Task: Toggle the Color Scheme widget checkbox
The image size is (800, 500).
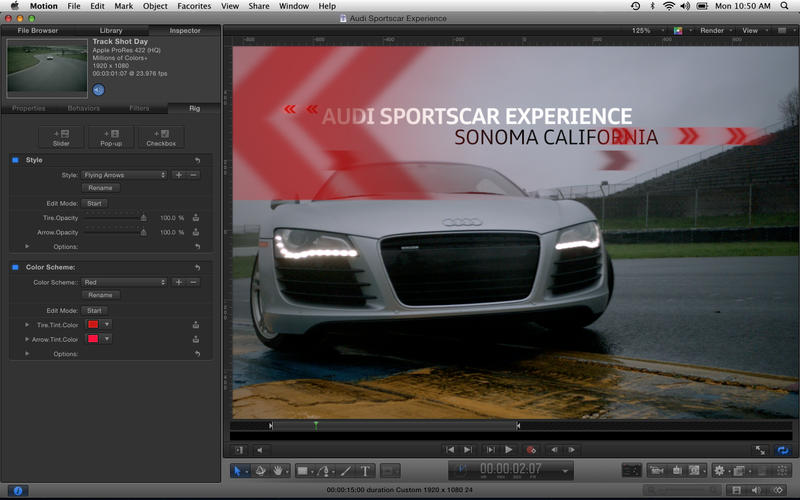Action: (x=15, y=267)
